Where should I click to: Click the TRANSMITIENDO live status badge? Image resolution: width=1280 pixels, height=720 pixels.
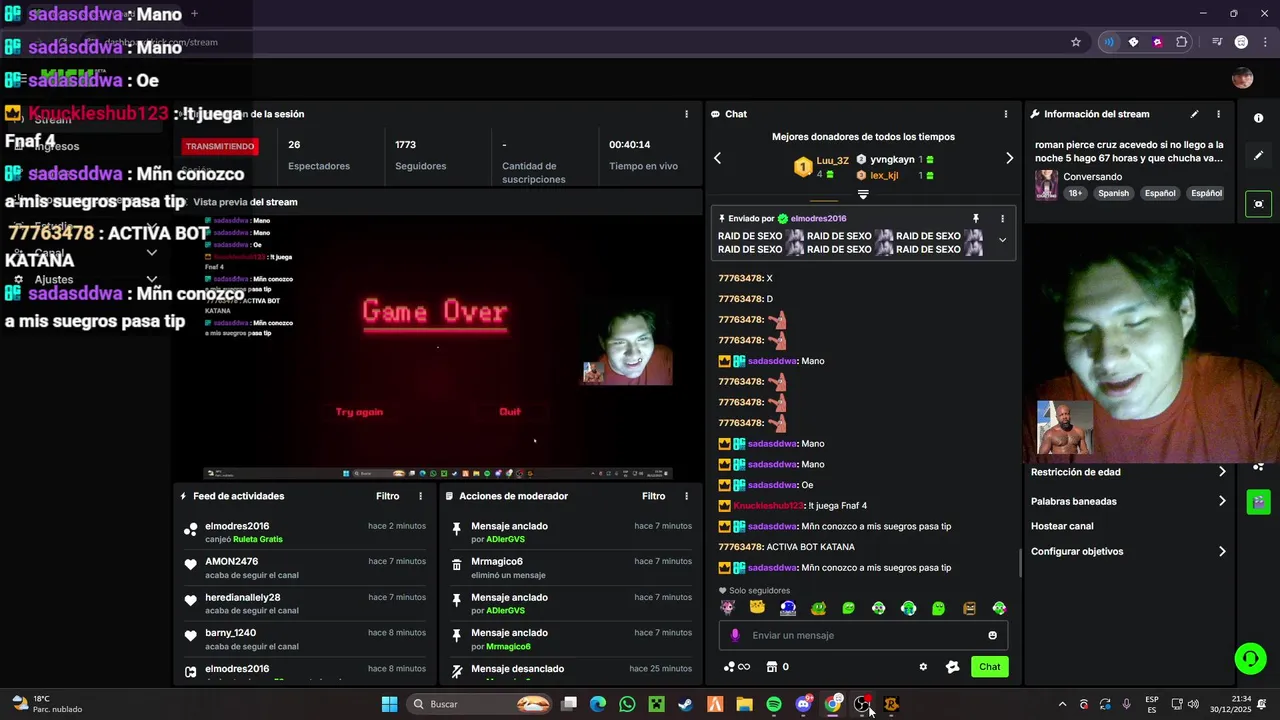pos(220,146)
